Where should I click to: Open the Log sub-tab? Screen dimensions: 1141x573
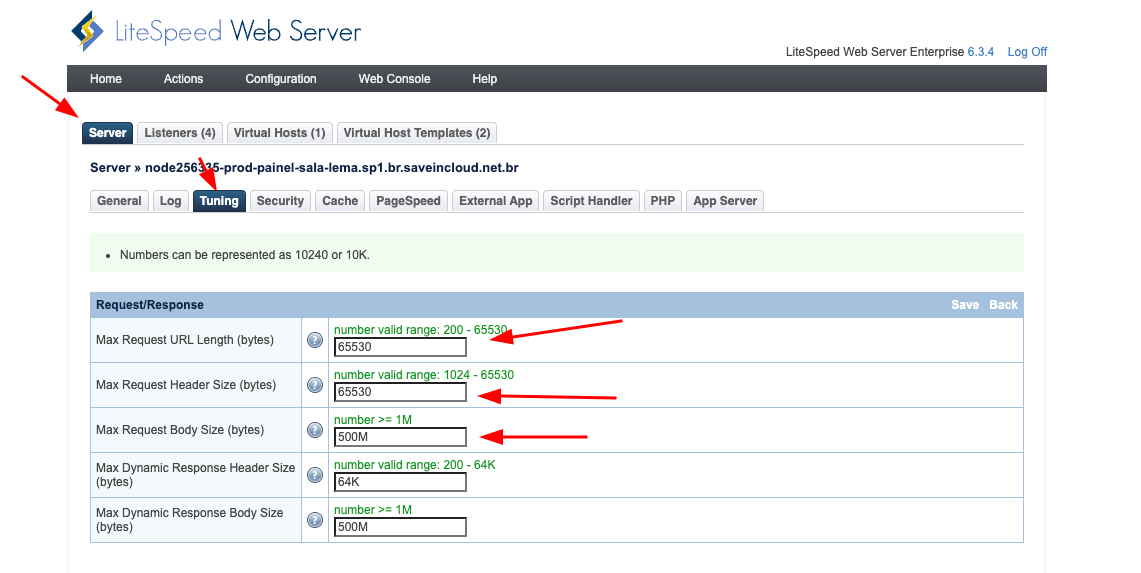tap(170, 201)
